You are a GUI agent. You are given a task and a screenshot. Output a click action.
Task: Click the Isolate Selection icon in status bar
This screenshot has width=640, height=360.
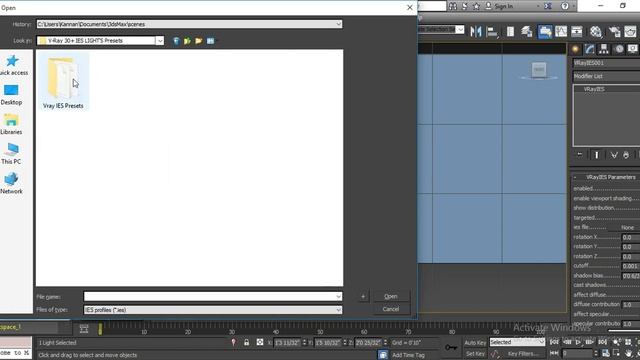point(233,342)
